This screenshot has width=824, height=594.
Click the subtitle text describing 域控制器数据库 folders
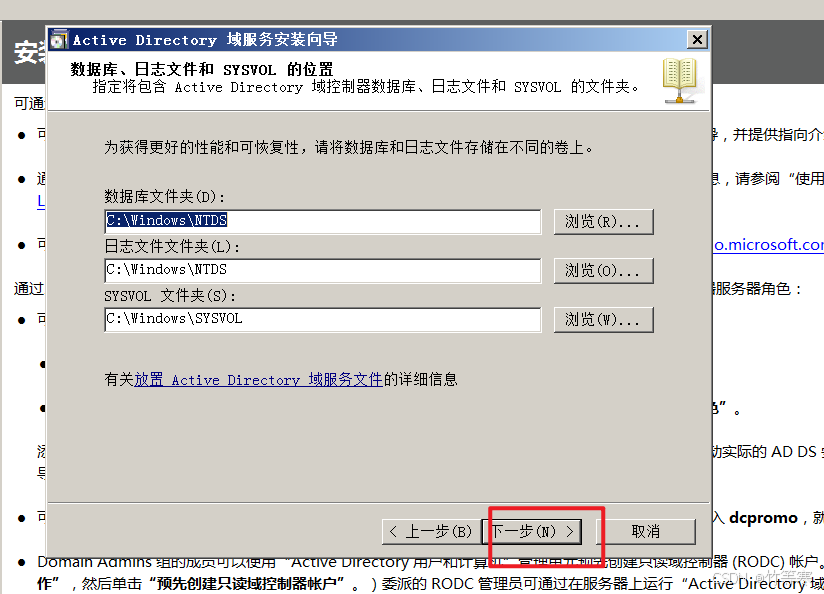[x=366, y=87]
